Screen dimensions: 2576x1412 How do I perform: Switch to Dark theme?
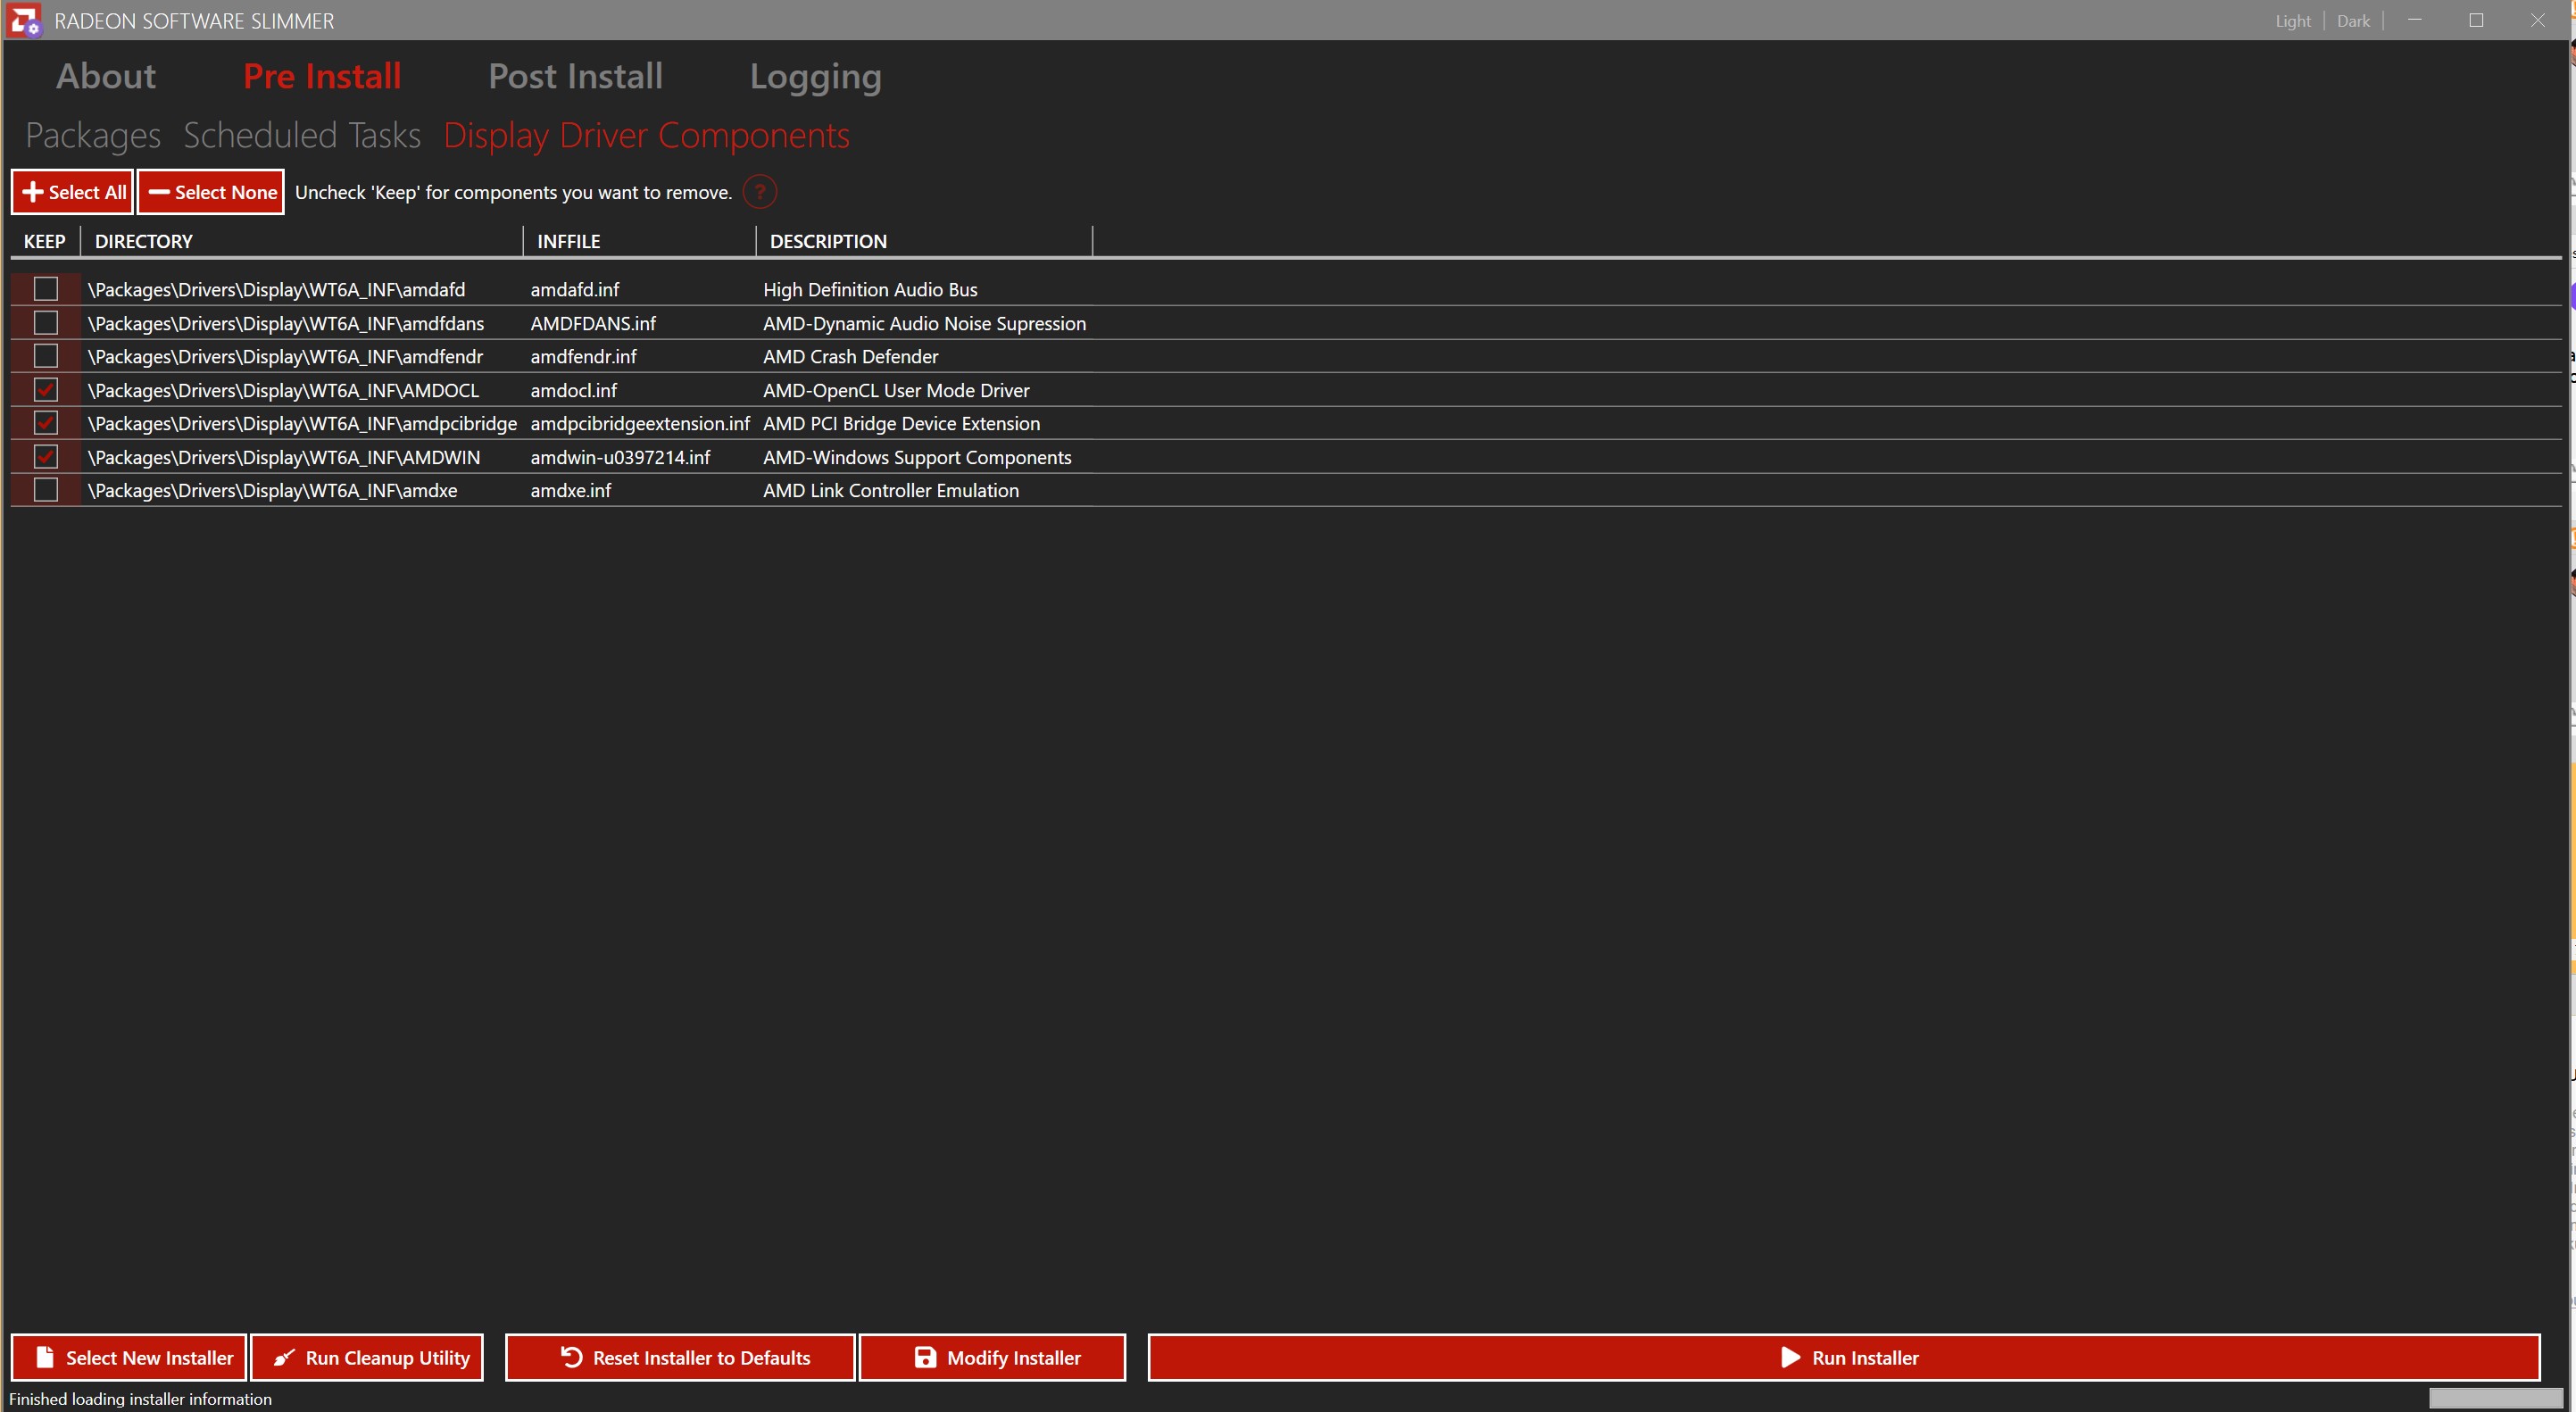coord(2353,21)
